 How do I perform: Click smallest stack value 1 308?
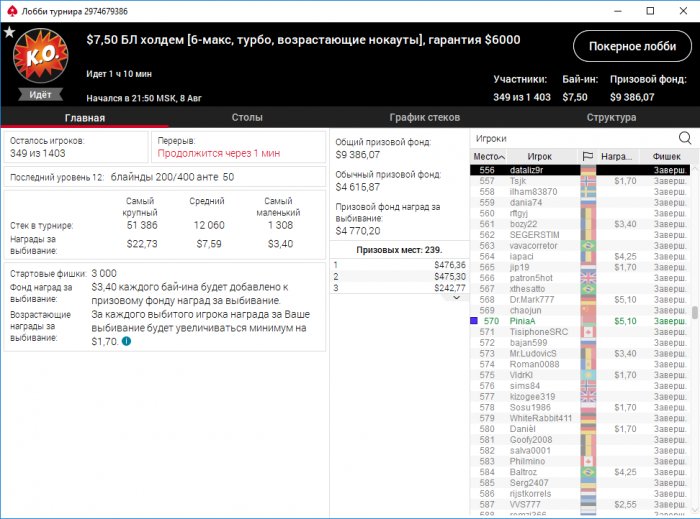tap(280, 225)
